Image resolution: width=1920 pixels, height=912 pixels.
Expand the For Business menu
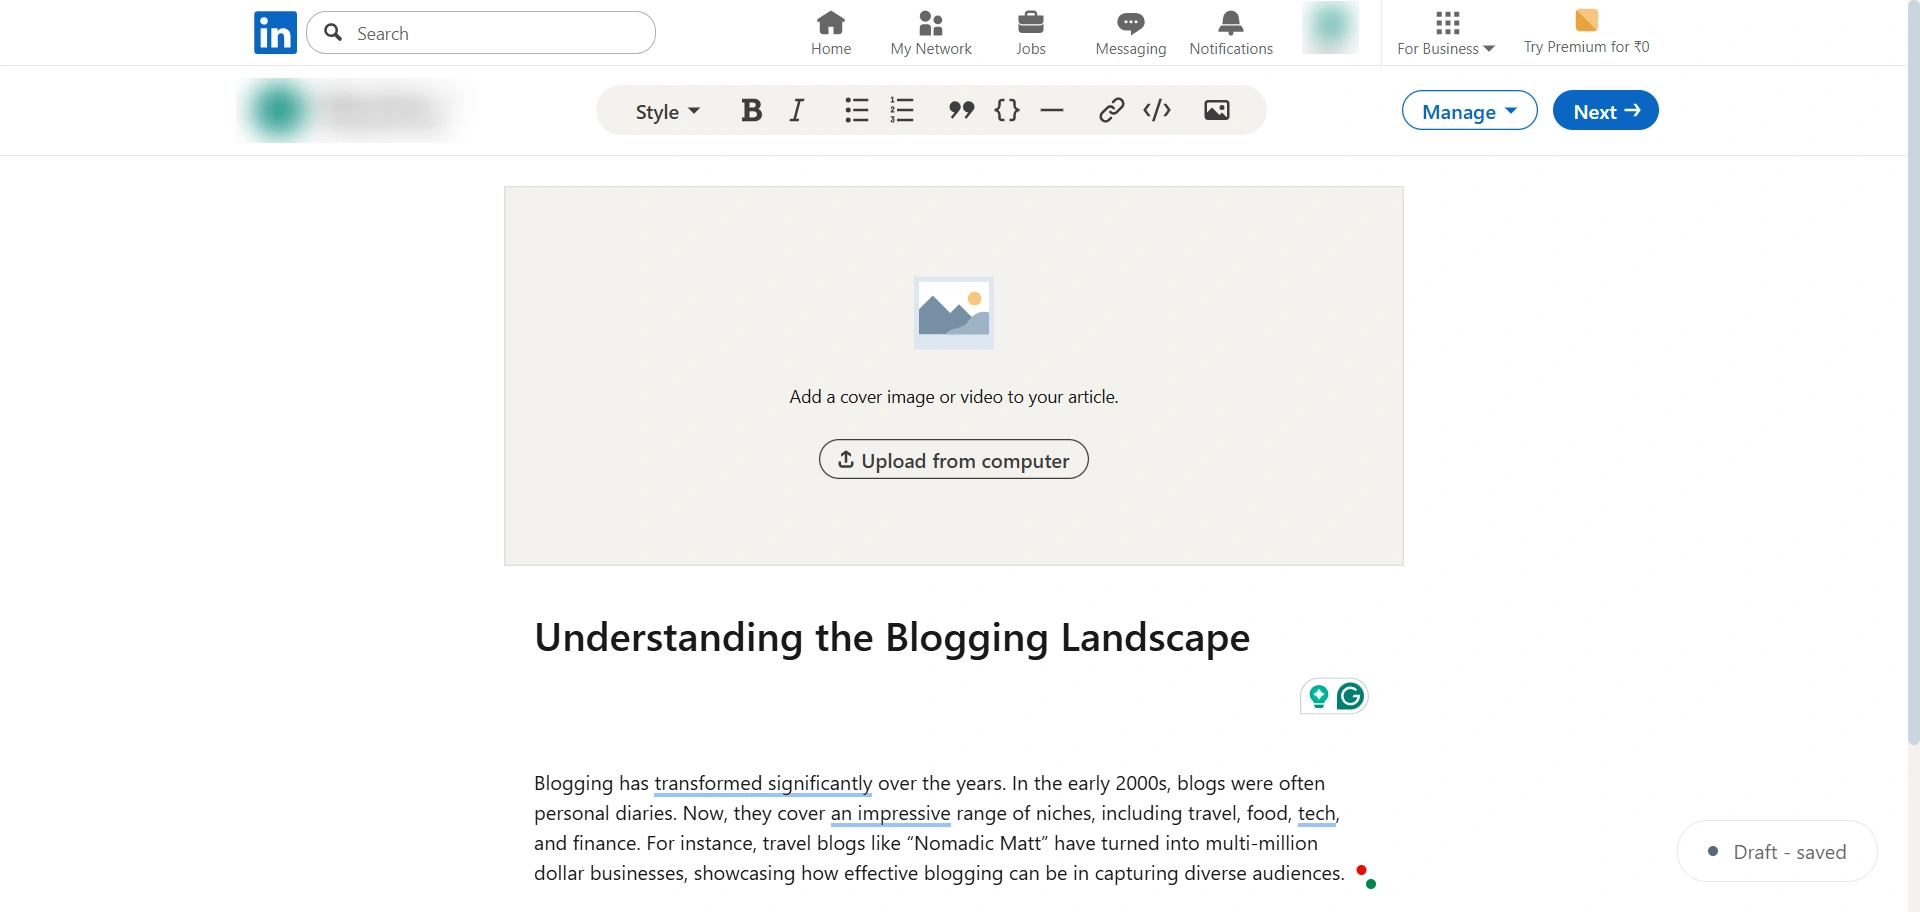1446,33
